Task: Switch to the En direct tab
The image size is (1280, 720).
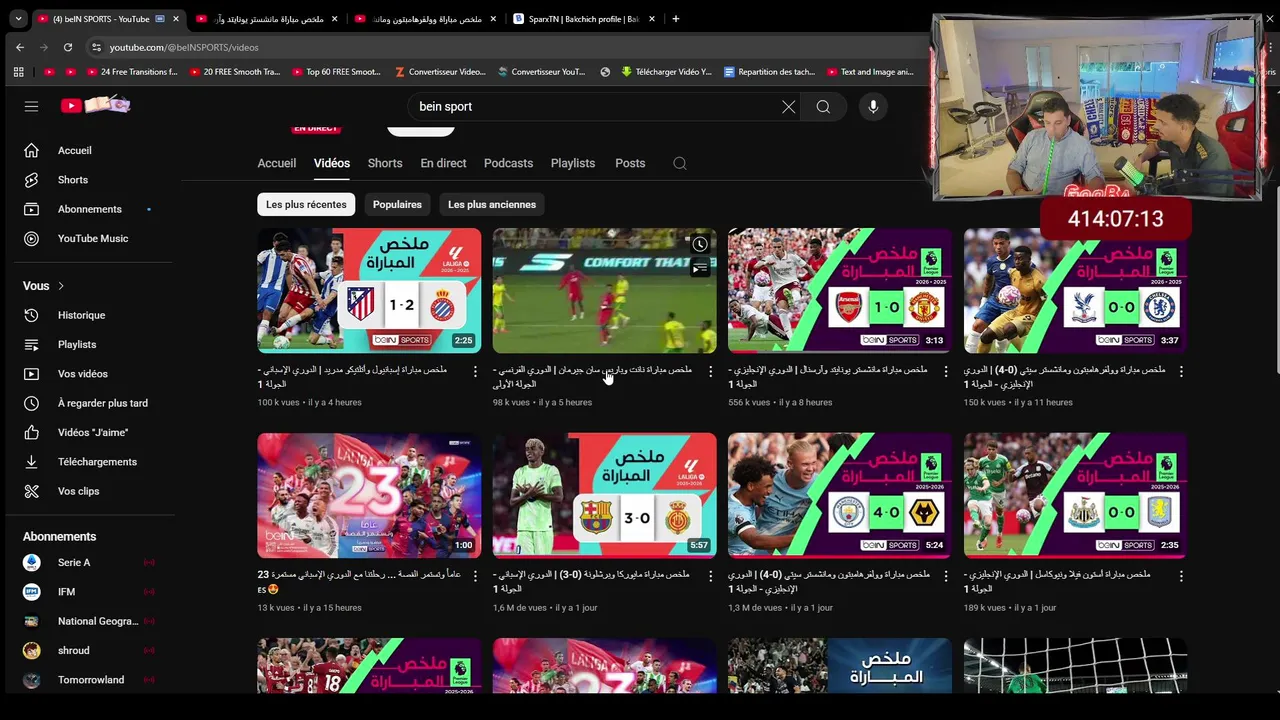Action: 443,163
